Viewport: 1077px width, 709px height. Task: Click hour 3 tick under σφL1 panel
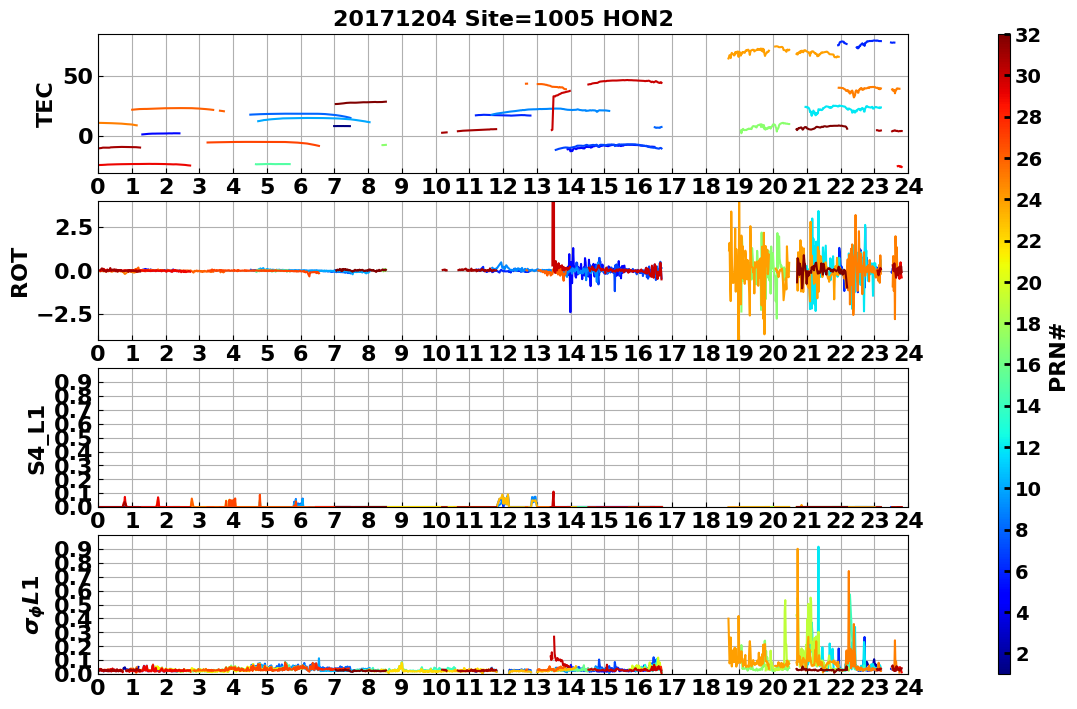pos(199,687)
